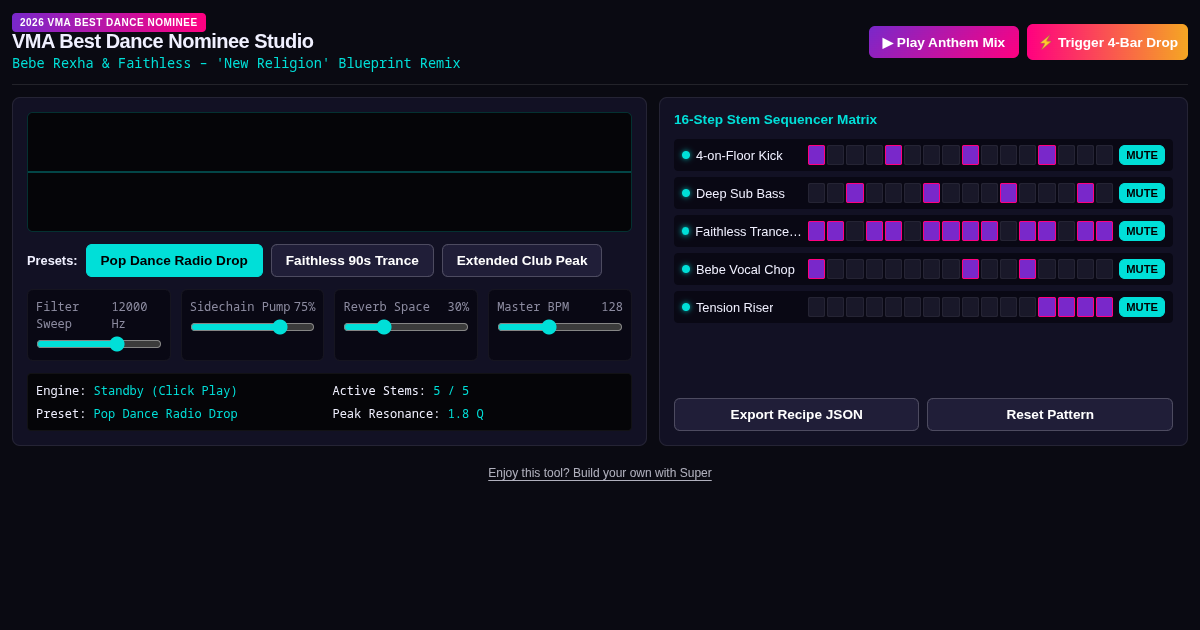This screenshot has height=630, width=1200.
Task: Click the 'Tension Riser' stem label
Action: pos(735,307)
